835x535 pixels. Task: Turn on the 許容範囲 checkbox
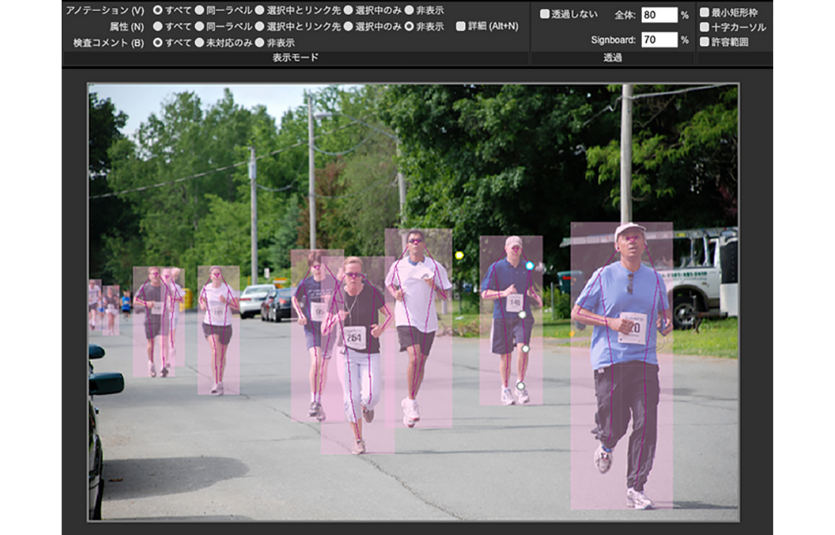point(705,42)
